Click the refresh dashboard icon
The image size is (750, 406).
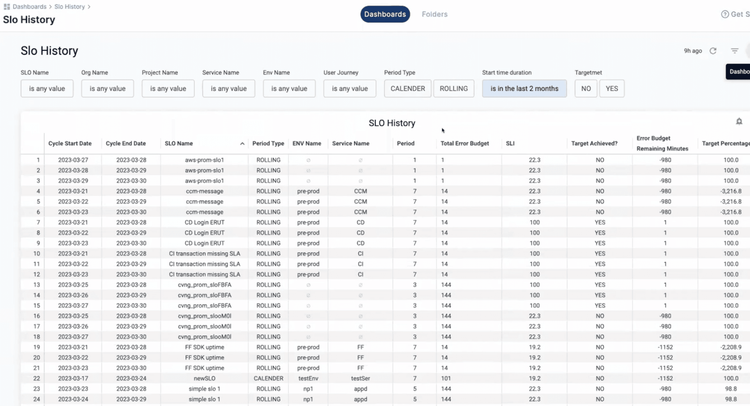(713, 51)
